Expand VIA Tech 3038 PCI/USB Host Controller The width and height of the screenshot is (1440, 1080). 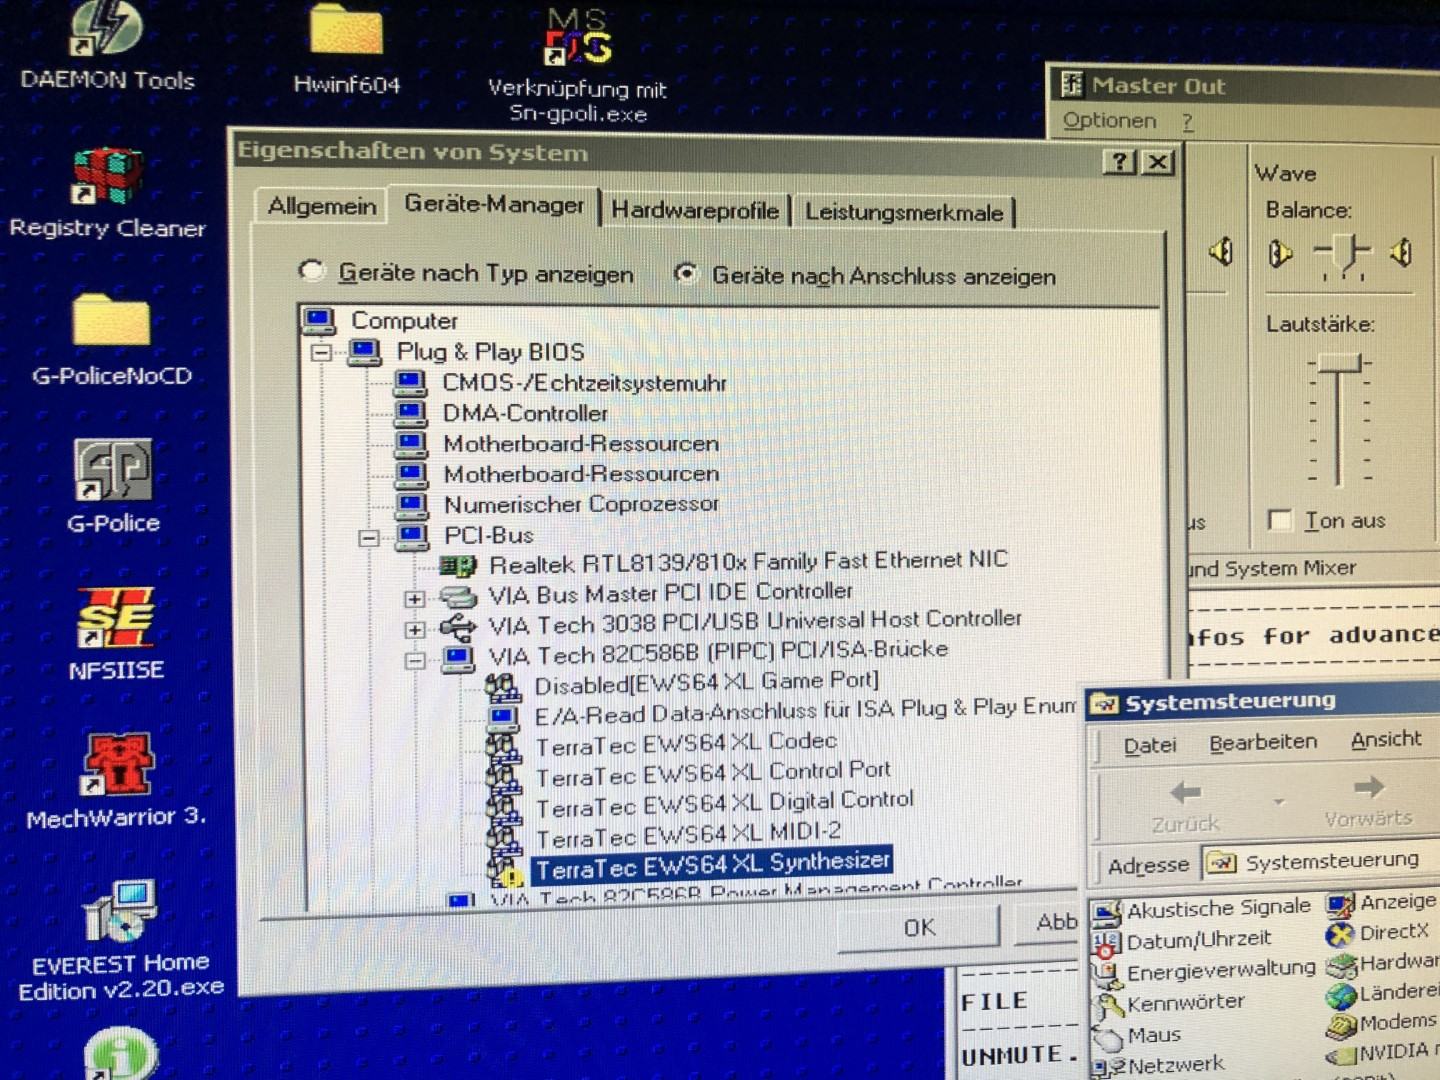(x=414, y=630)
